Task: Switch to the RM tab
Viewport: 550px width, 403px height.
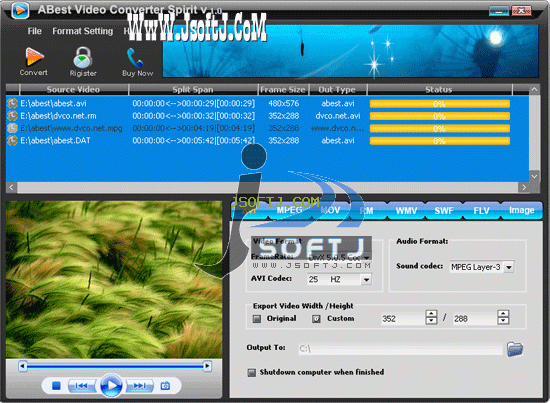Action: click(367, 210)
